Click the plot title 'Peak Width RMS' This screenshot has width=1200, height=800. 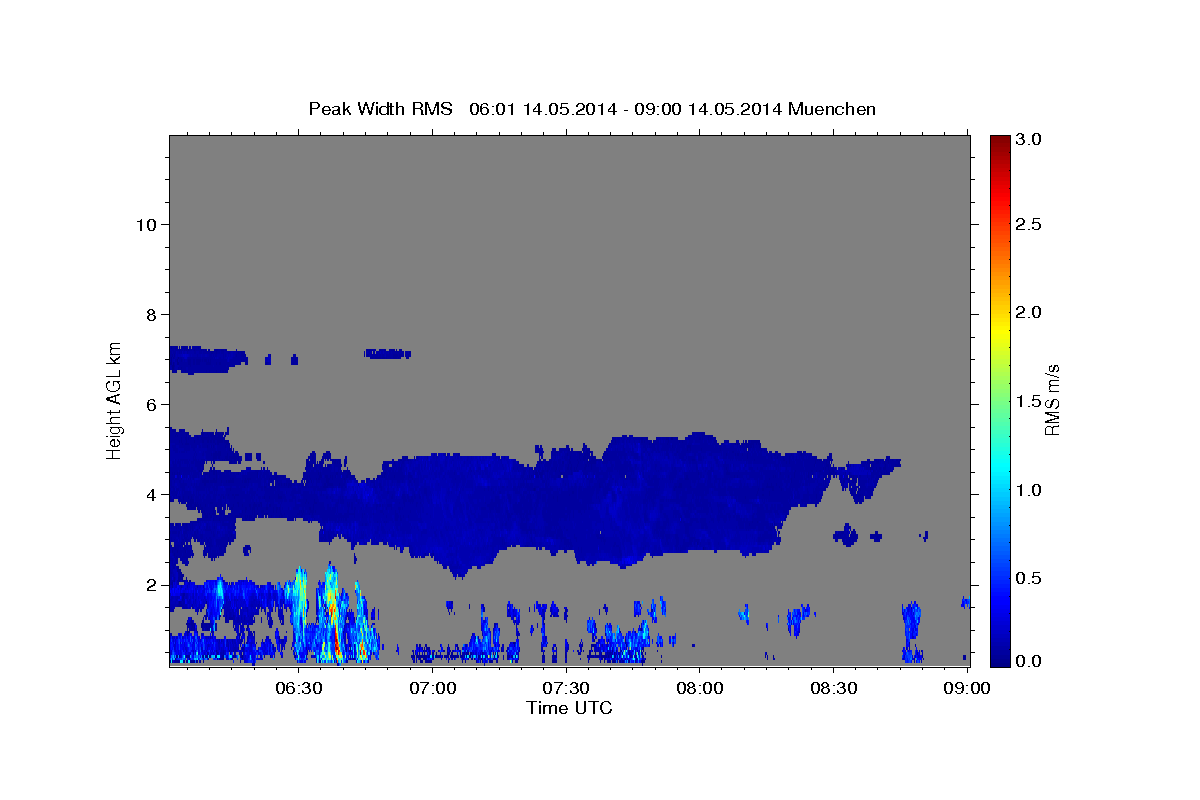click(381, 108)
